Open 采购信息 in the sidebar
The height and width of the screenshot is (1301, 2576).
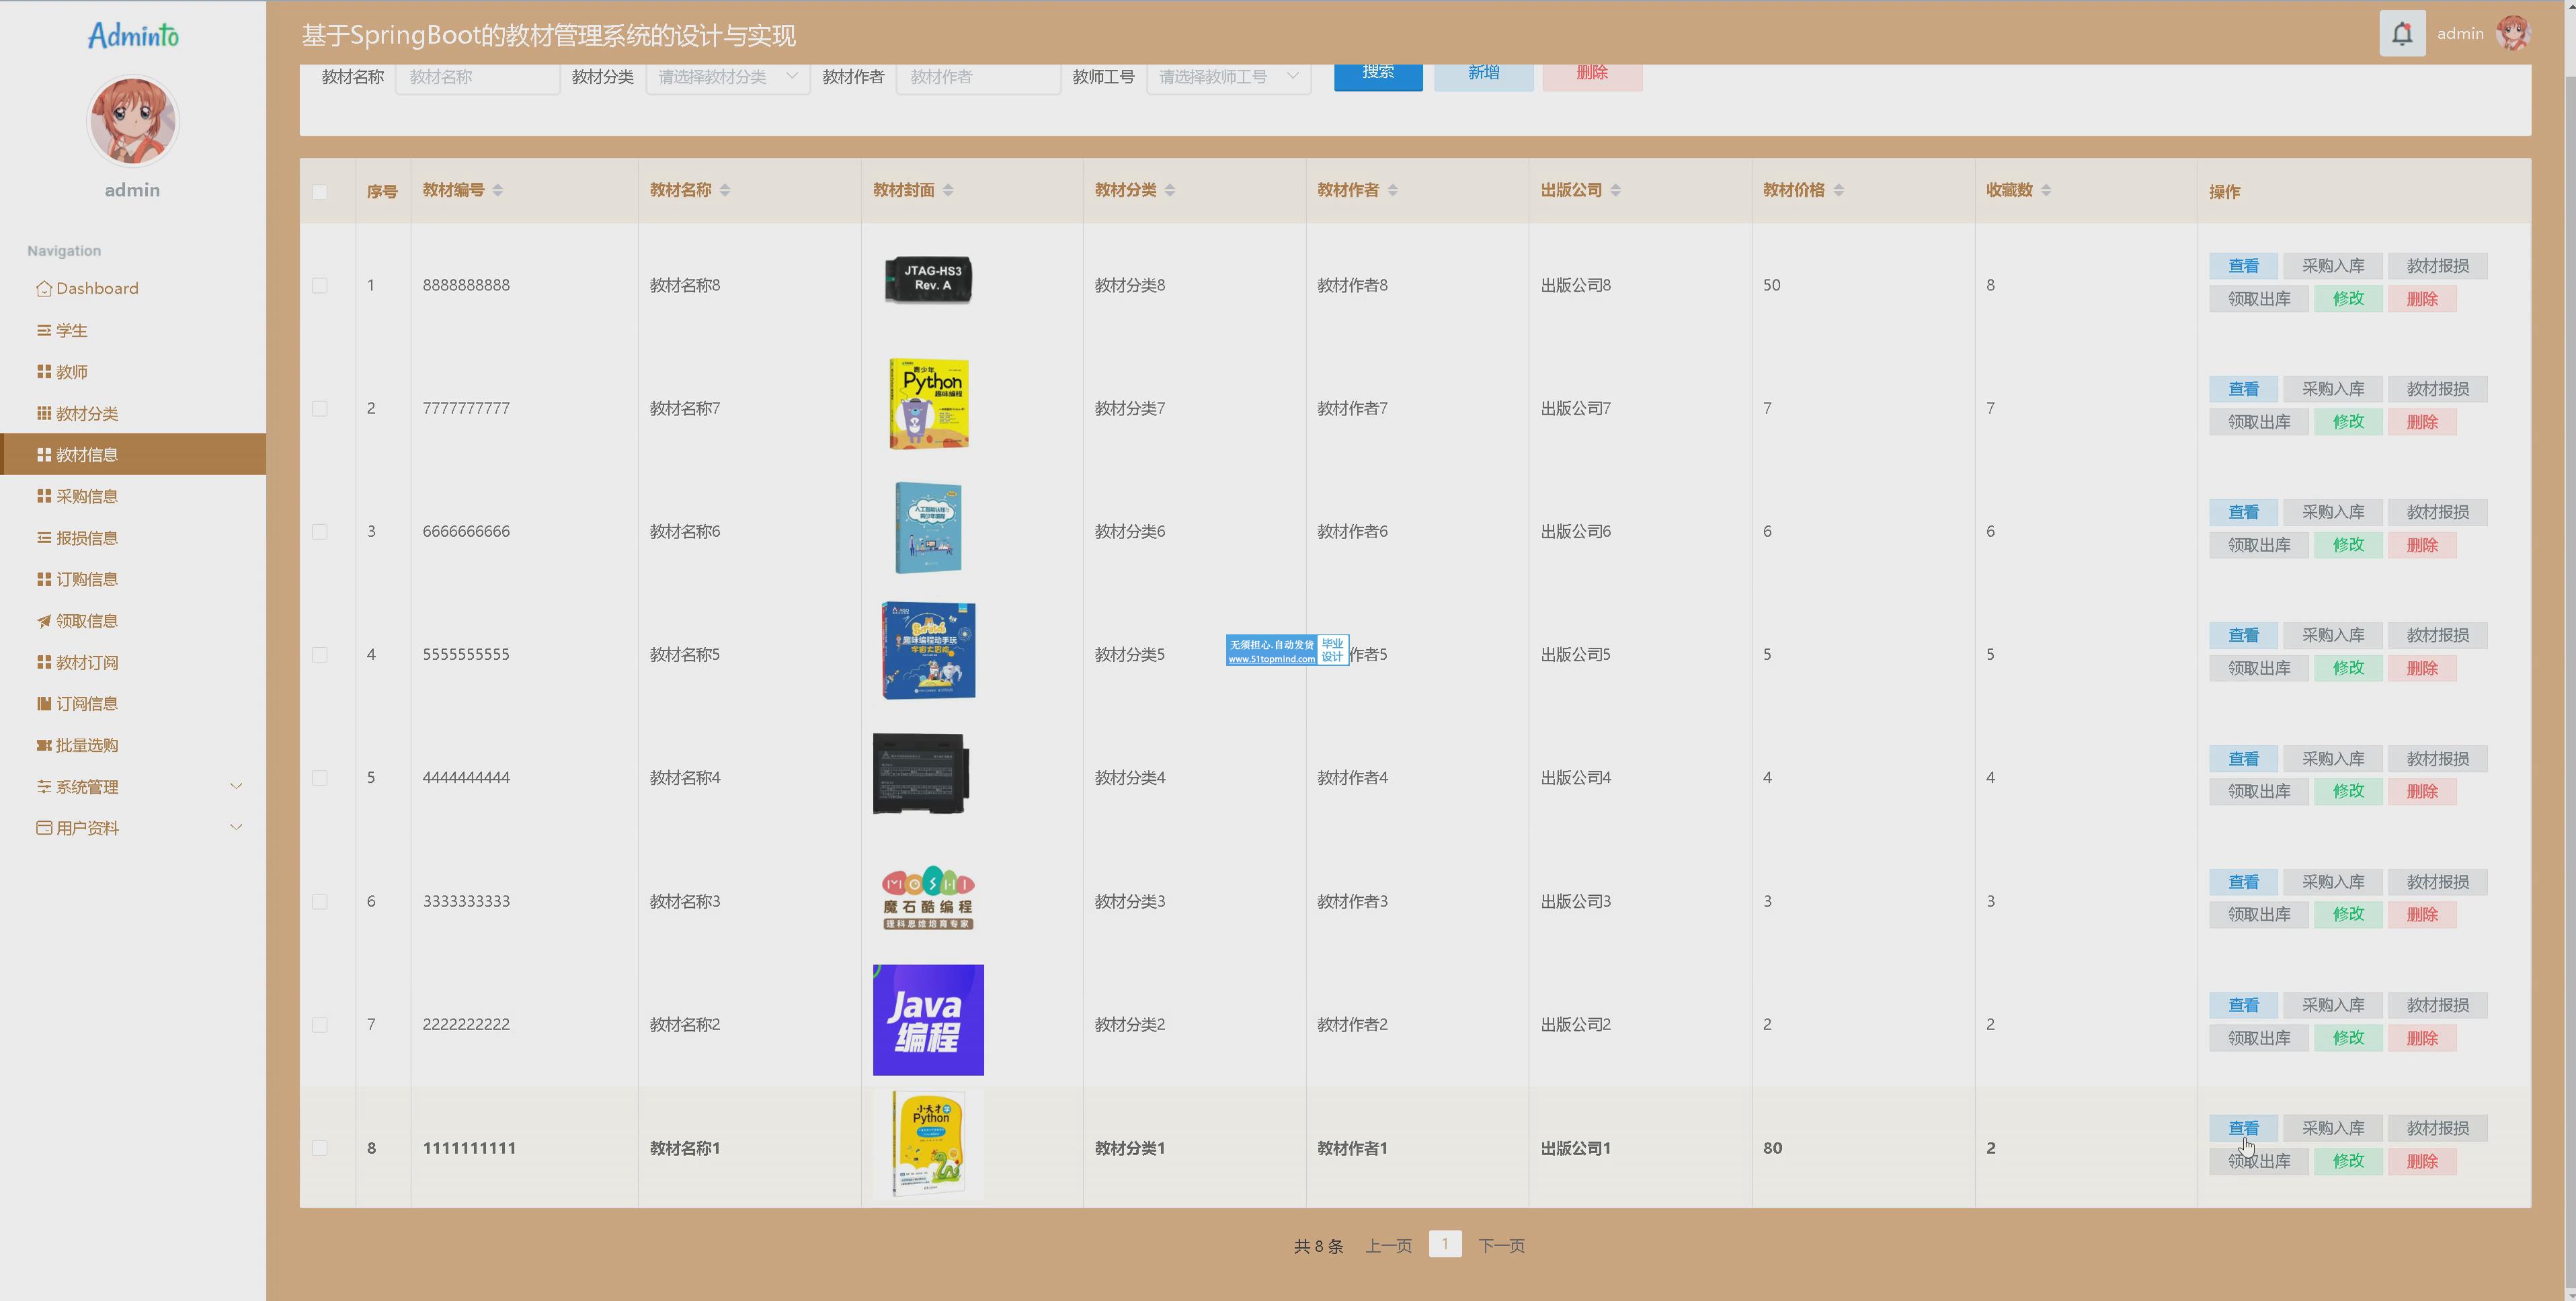tap(86, 497)
